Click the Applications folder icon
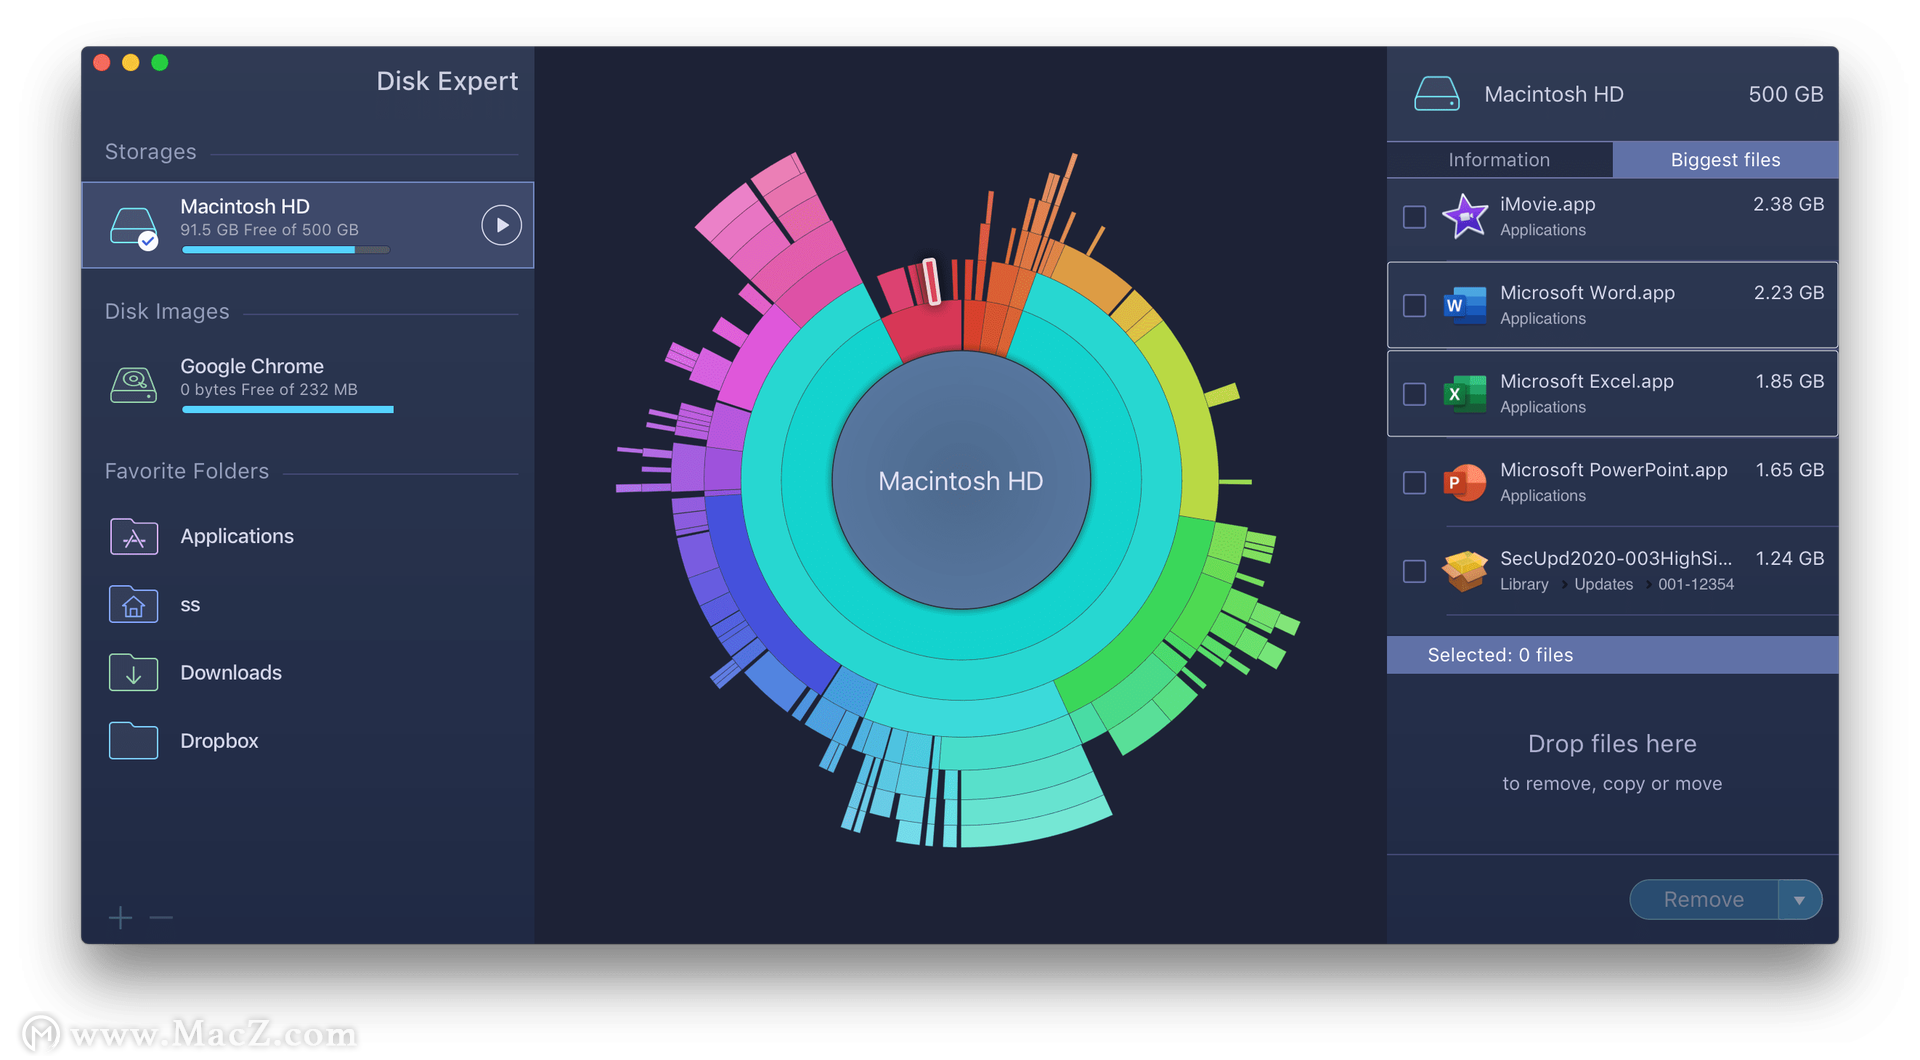Screen dimensions: 1920x1060 (134, 536)
